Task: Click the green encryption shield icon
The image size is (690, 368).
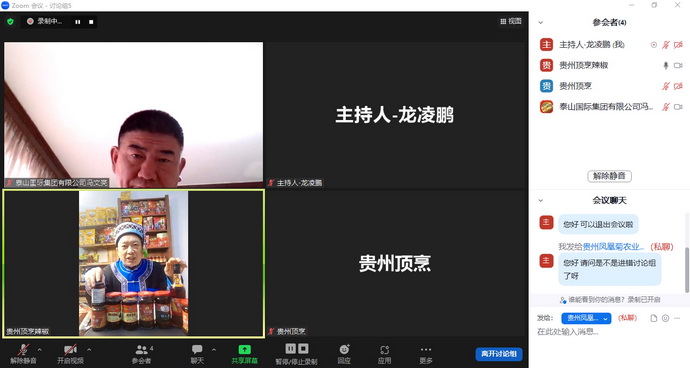Action: pos(10,22)
